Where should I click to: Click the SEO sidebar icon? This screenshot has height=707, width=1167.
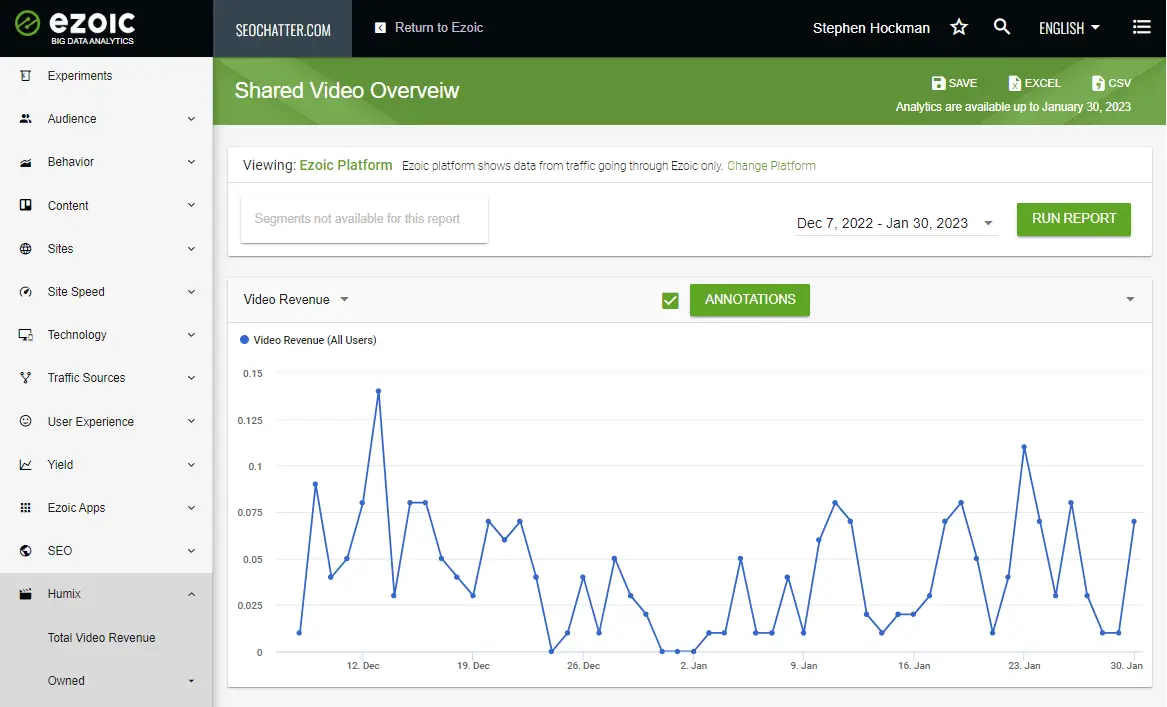pyautogui.click(x=25, y=551)
